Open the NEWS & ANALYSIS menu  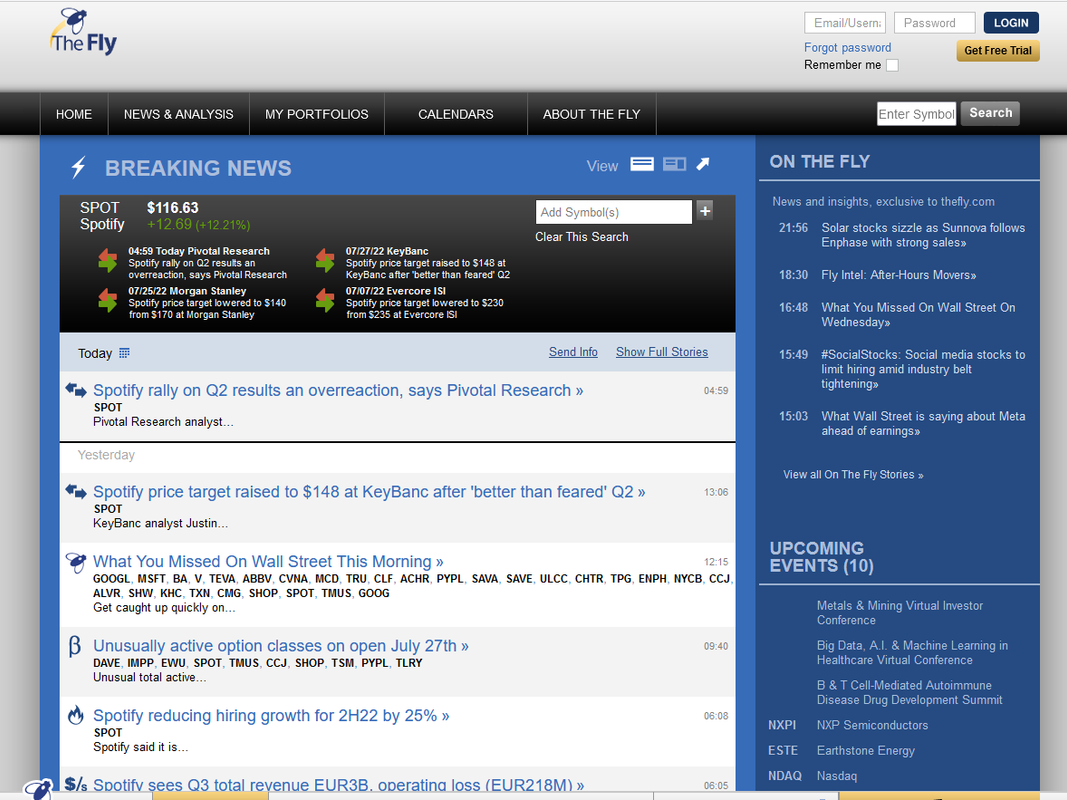coord(178,114)
